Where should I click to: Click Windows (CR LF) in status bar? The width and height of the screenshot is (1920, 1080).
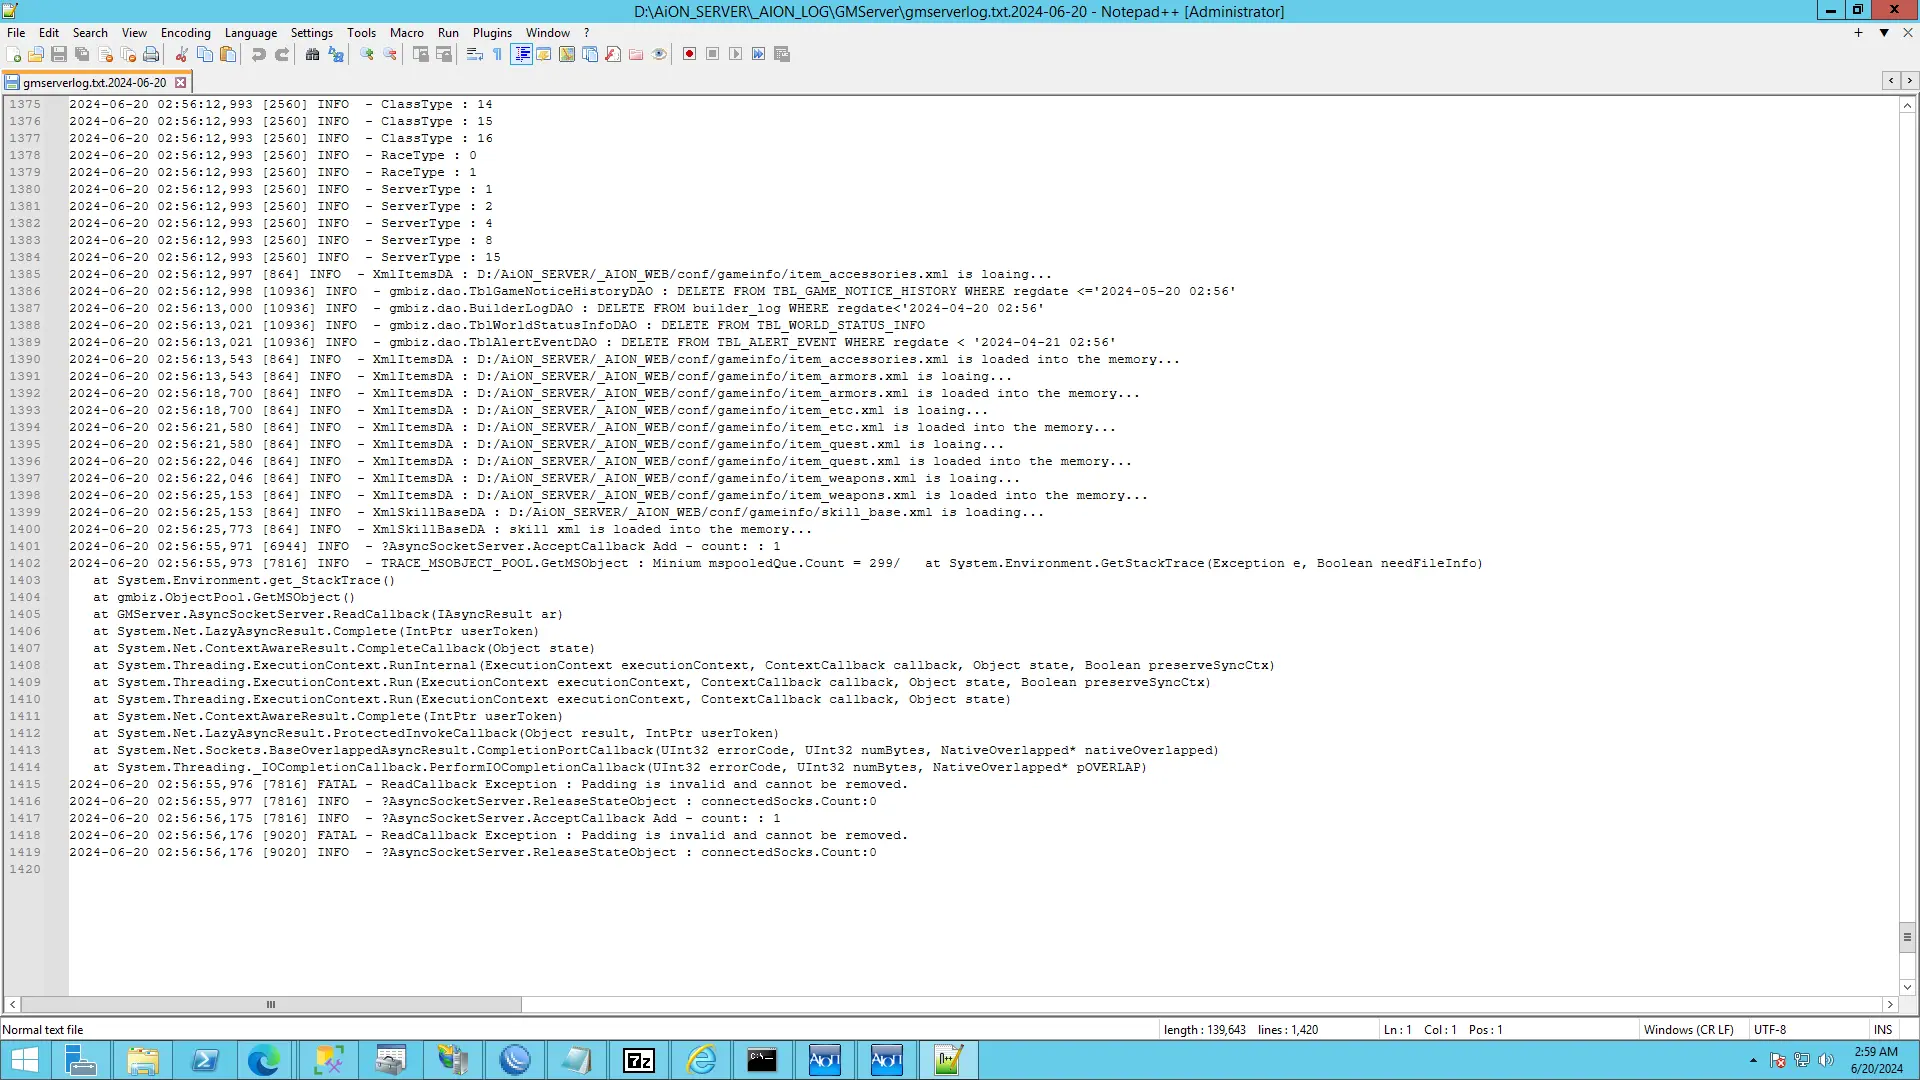coord(1688,1030)
